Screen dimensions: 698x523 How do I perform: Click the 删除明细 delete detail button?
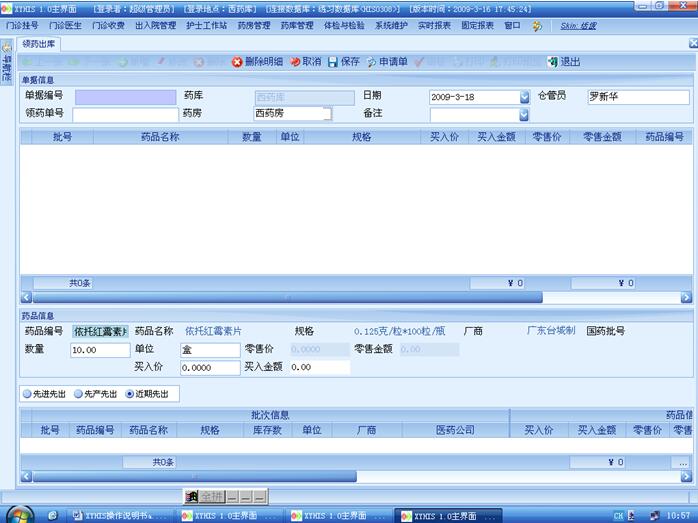click(257, 62)
